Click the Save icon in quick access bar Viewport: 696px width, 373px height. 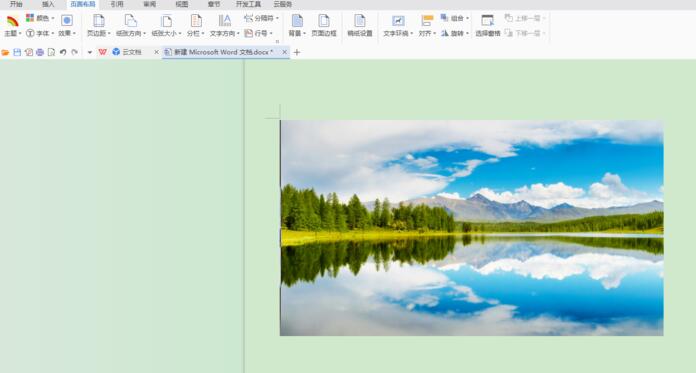tap(17, 52)
